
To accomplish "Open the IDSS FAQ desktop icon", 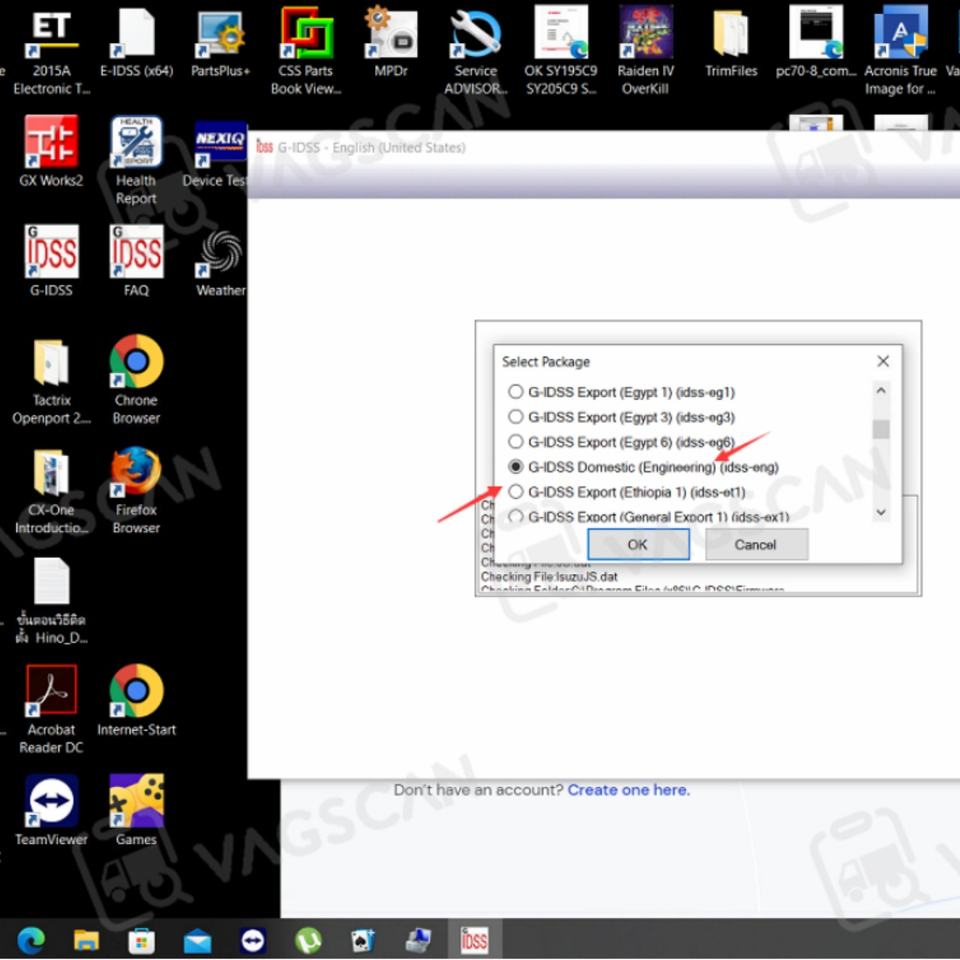I will (136, 261).
